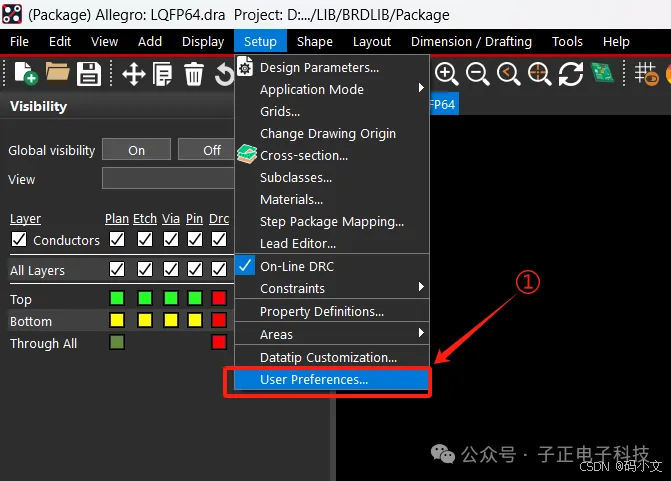Viewport: 671px width, 481px height.
Task: Click the Zoom Out magnifier icon
Action: click(477, 74)
